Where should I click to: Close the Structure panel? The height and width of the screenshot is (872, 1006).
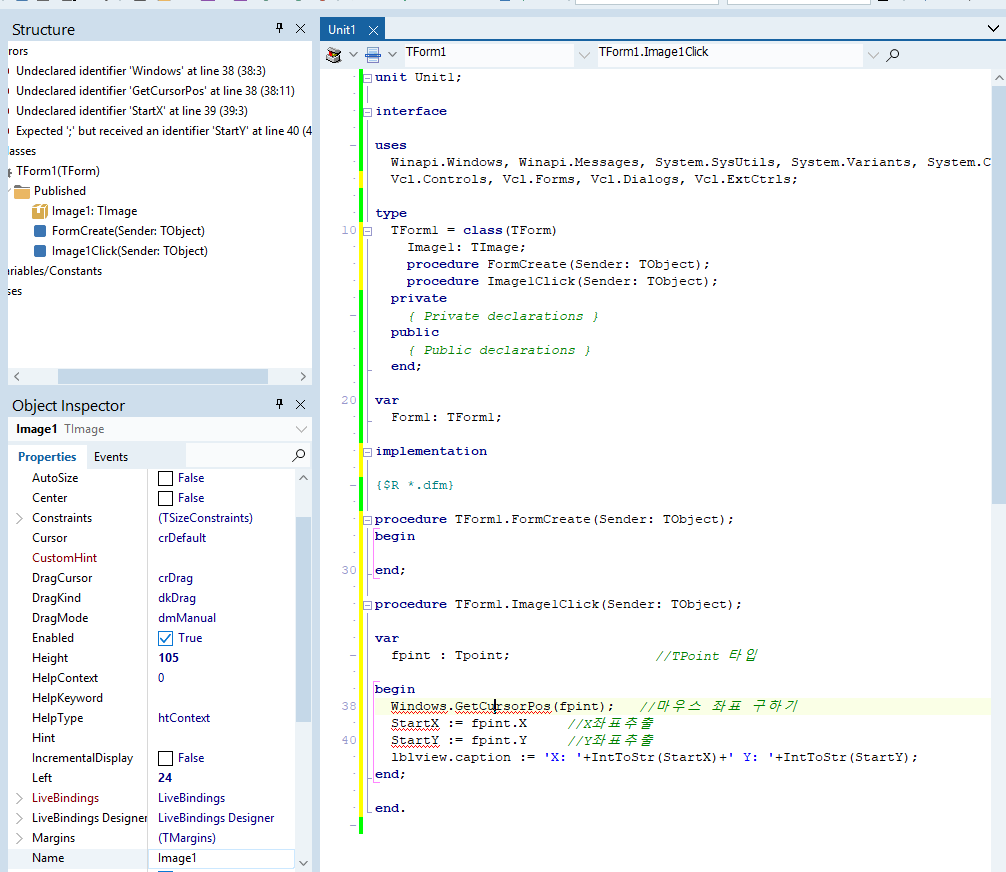300,29
